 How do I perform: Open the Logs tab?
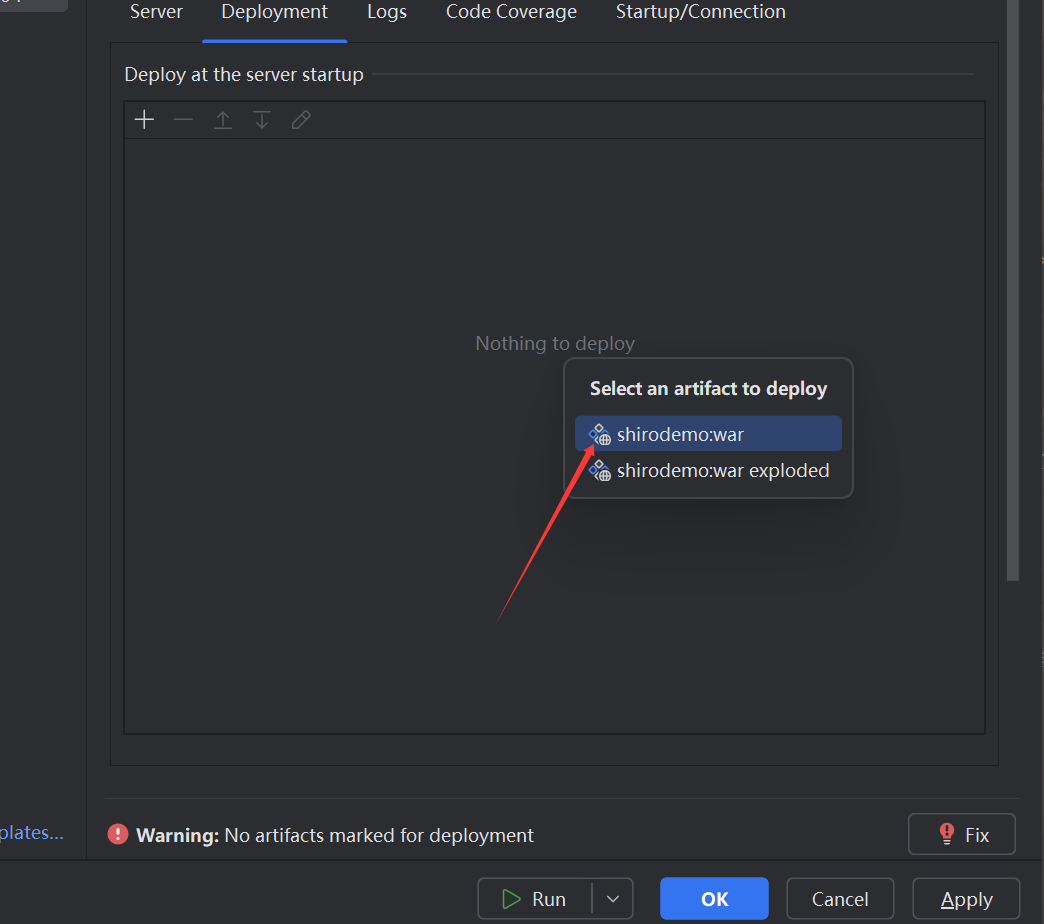click(387, 13)
